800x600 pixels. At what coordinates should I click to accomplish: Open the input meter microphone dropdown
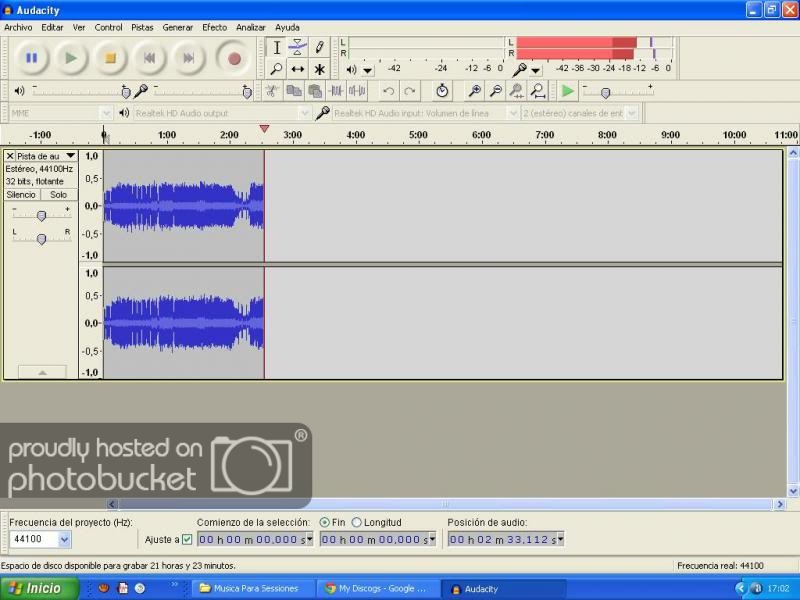[537, 70]
